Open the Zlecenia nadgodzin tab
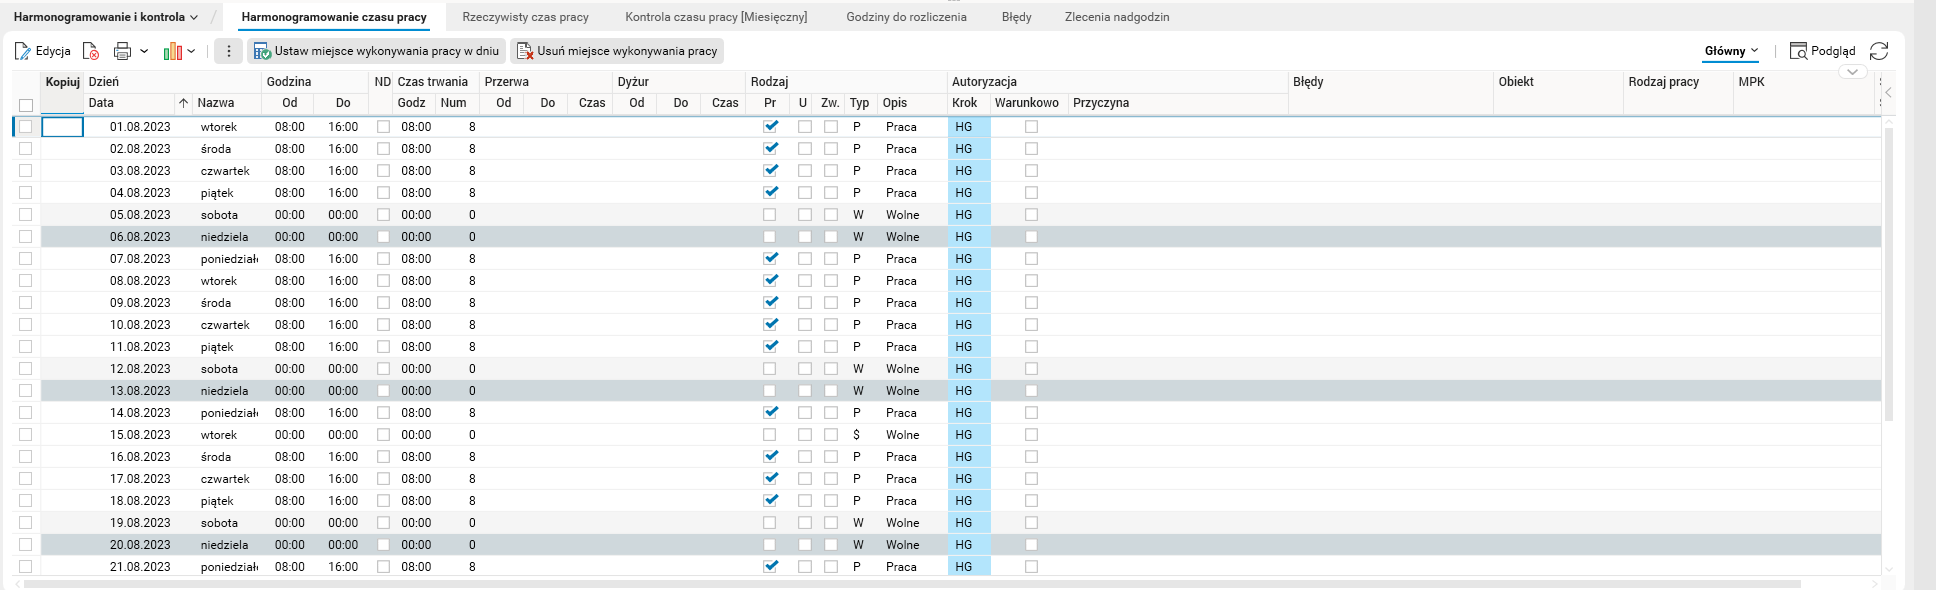 click(1116, 17)
